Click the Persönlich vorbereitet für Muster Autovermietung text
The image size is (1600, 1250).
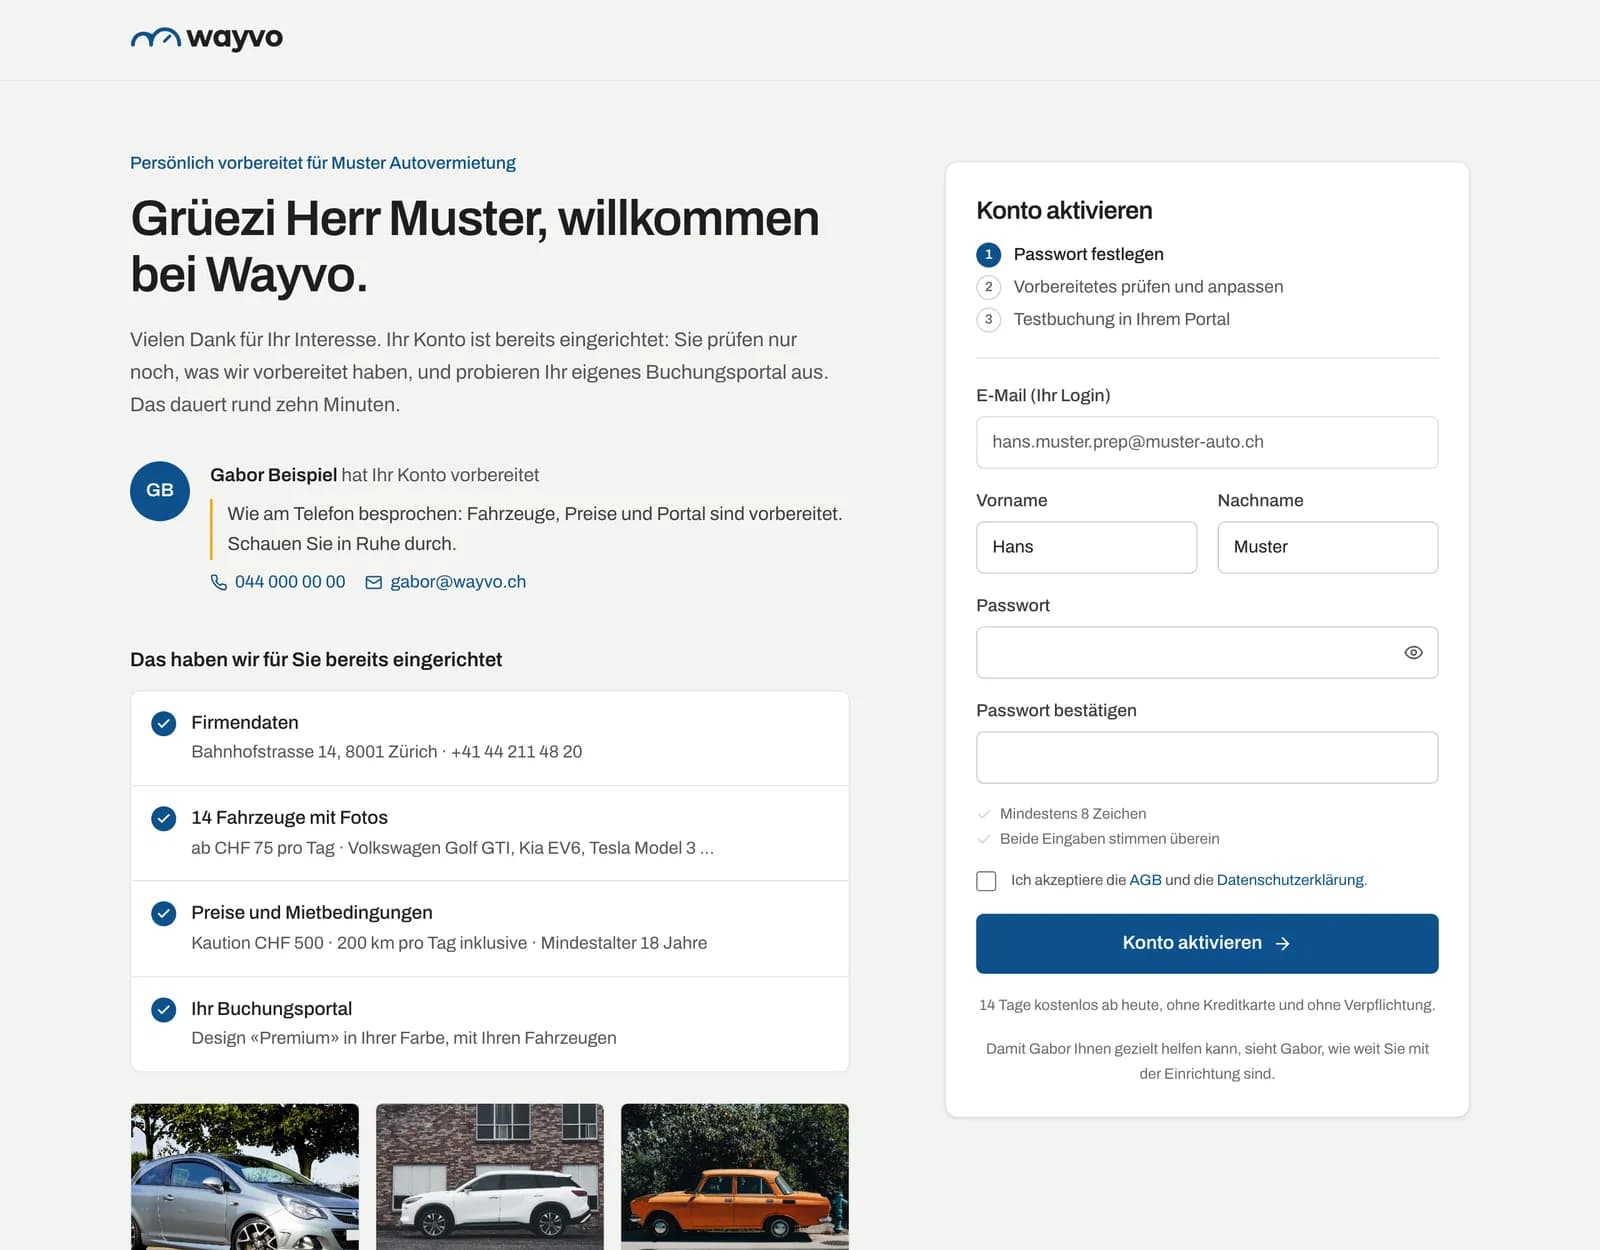tap(323, 163)
